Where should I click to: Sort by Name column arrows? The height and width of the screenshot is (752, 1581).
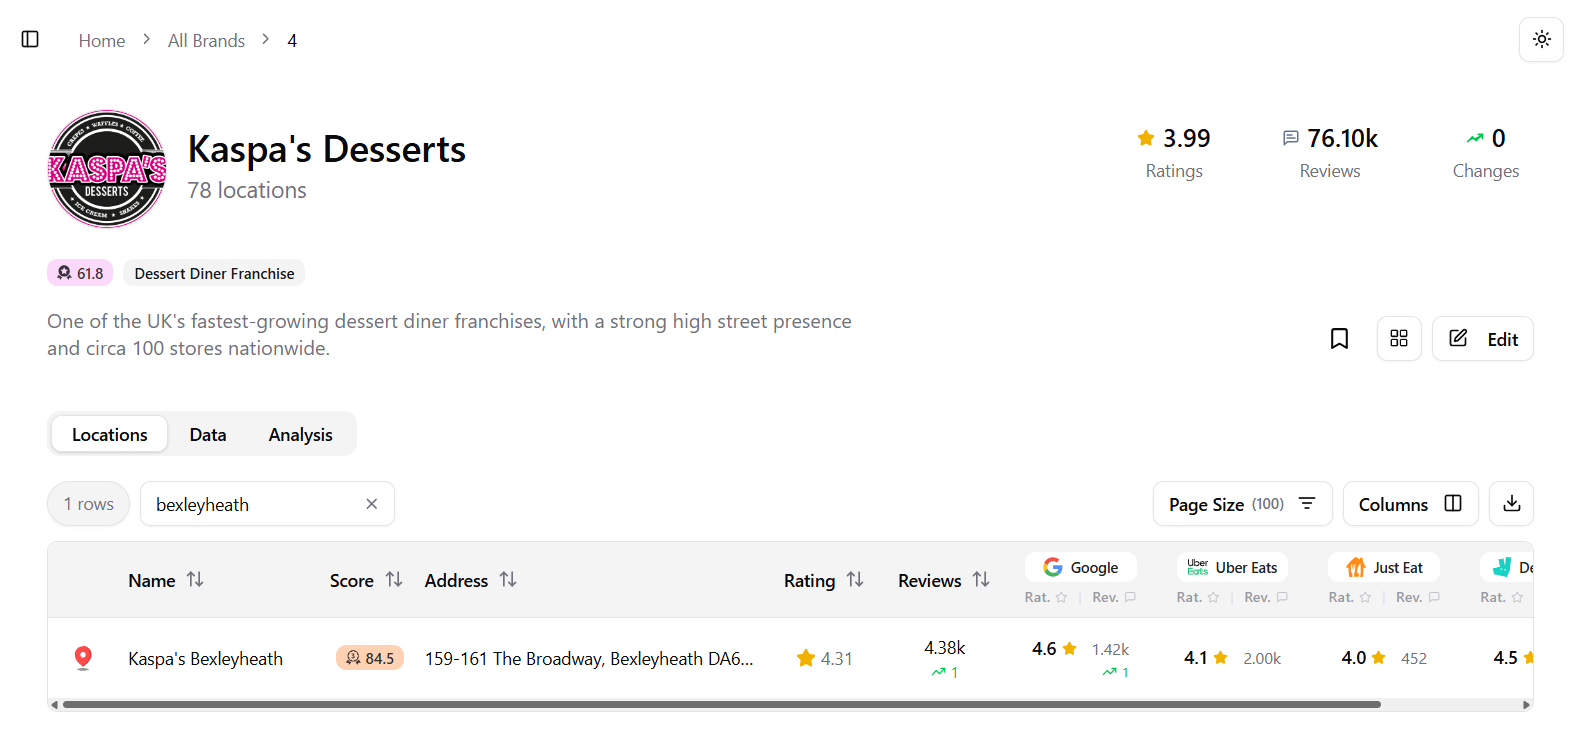coord(195,580)
